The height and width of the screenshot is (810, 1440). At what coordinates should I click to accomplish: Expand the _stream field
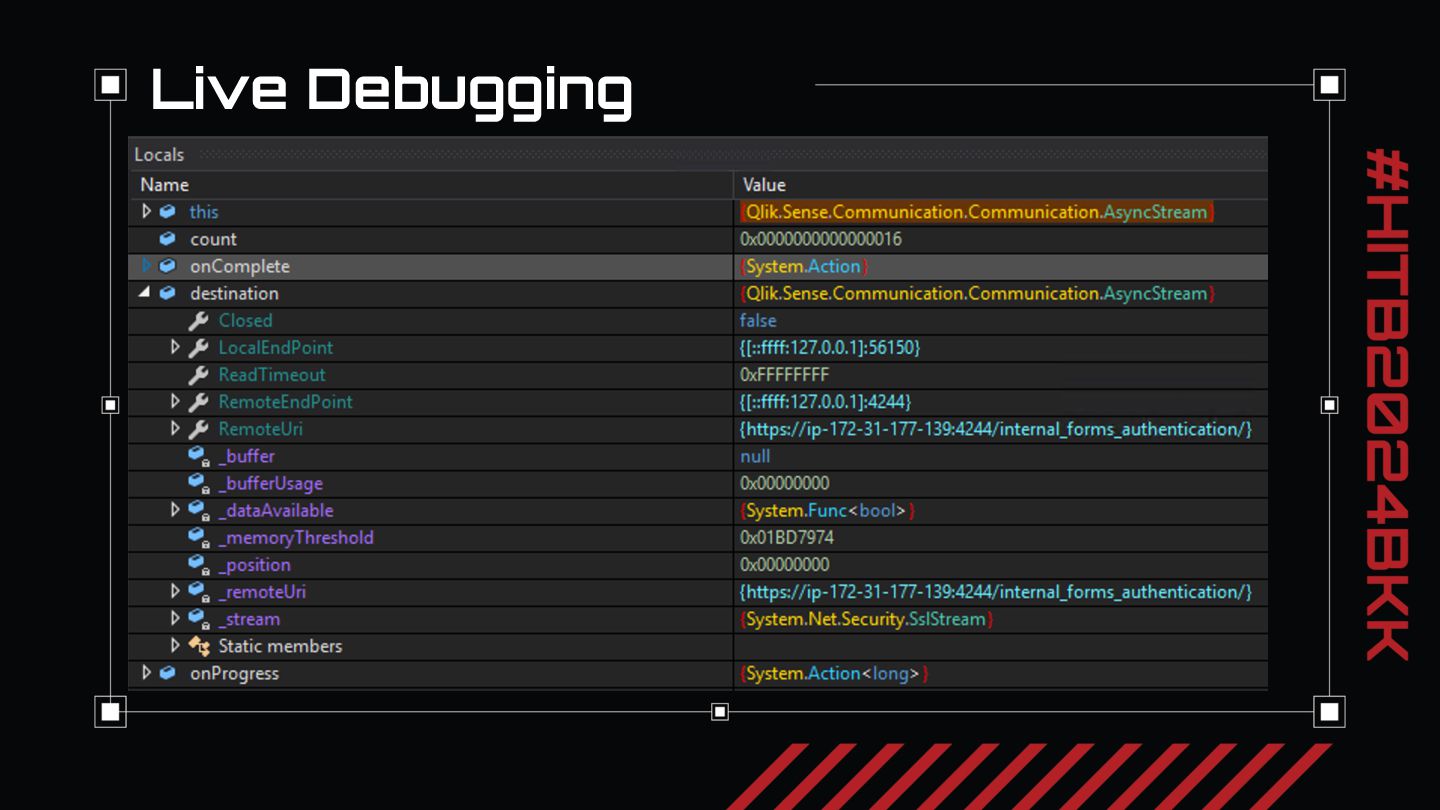point(175,618)
